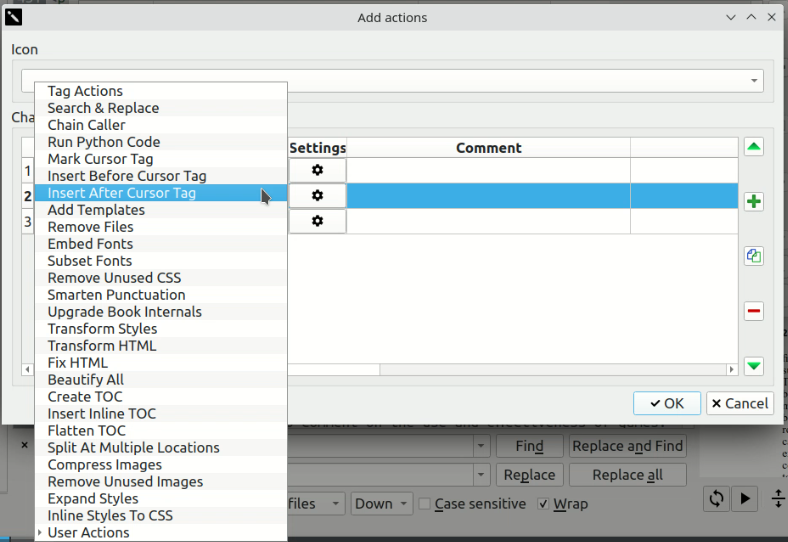Screen dimensions: 788x542
Task: Open settings gear for third row
Action: pos(317,221)
